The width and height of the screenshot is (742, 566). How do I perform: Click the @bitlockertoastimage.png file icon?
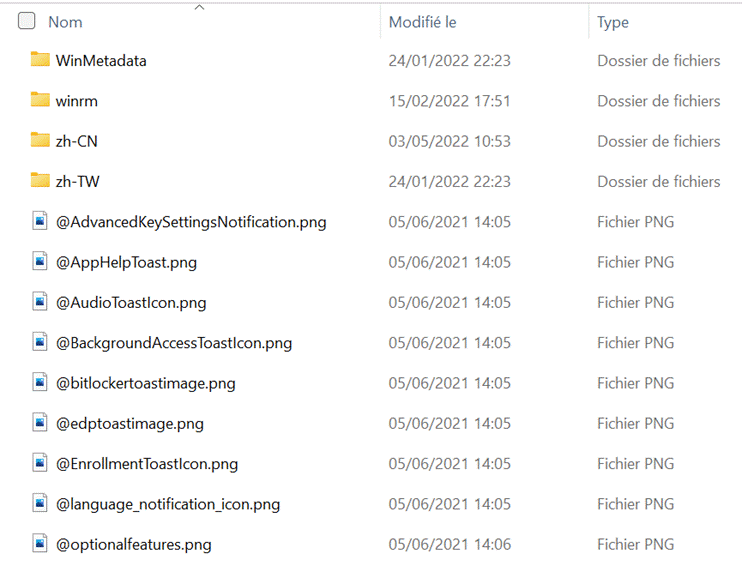click(40, 382)
